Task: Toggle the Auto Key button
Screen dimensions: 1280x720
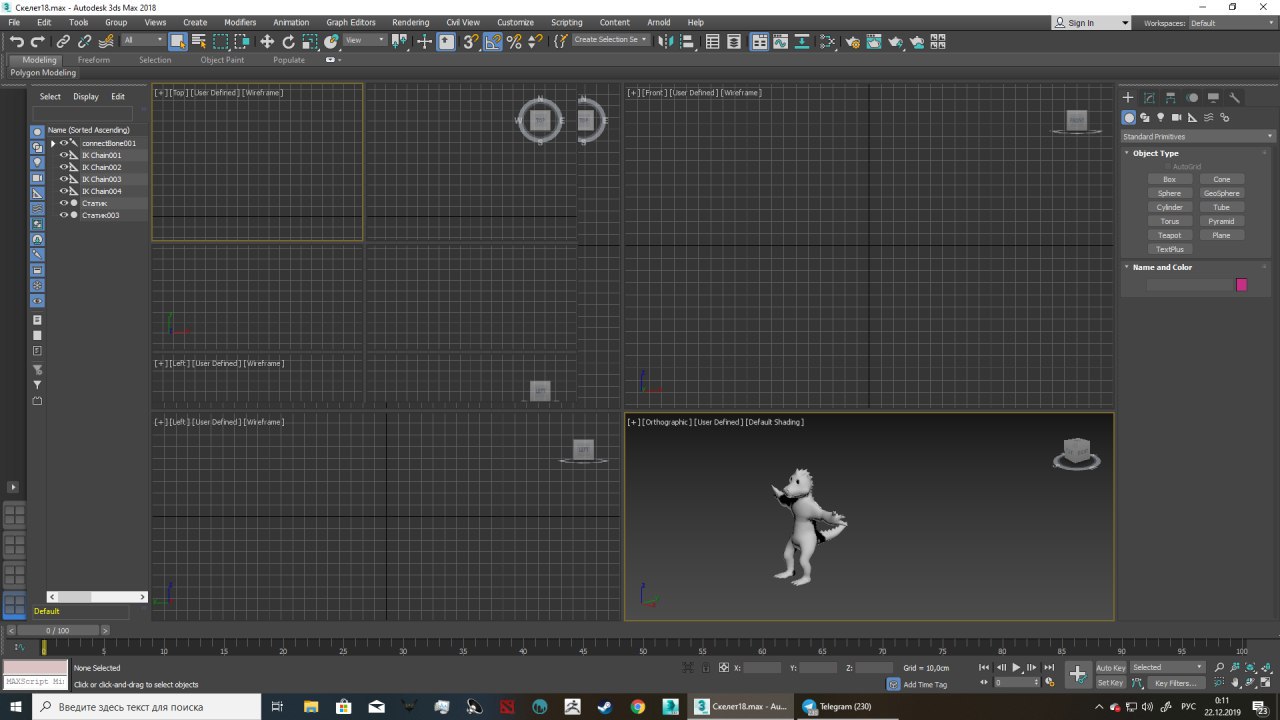Action: (1110, 667)
